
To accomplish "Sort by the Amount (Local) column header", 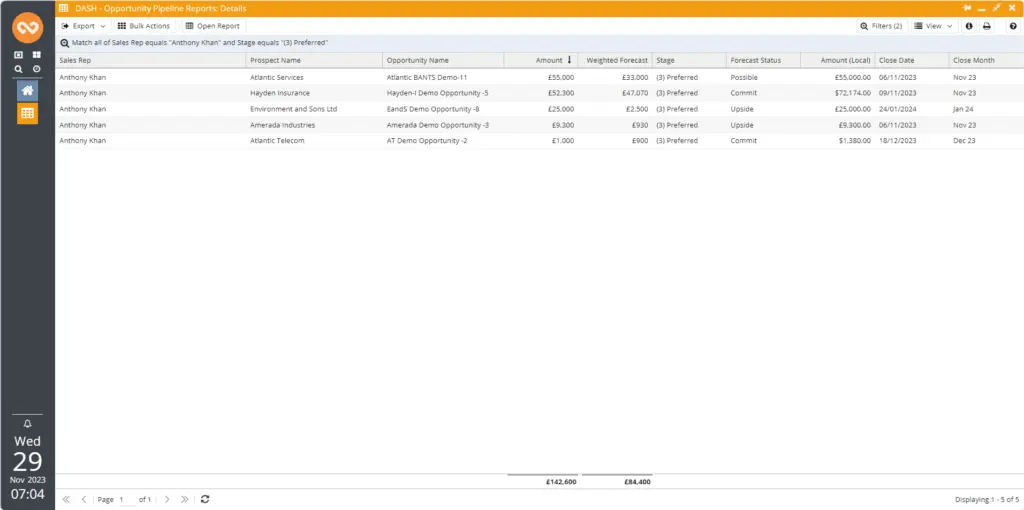I will point(838,60).
